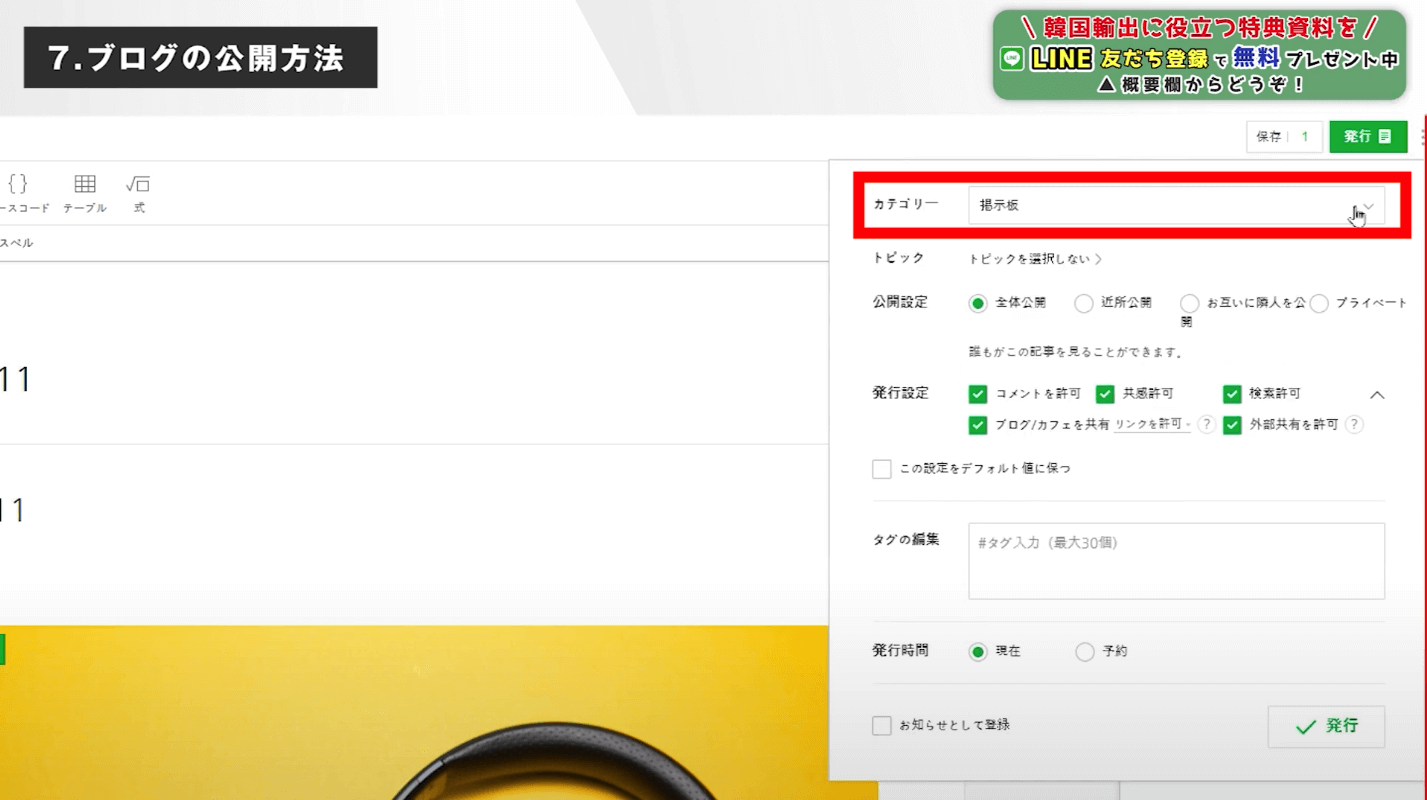Screen dimensions: 1427x800
Task: Check この設定をデフォルト値に保つ checkbox
Action: (x=881, y=469)
